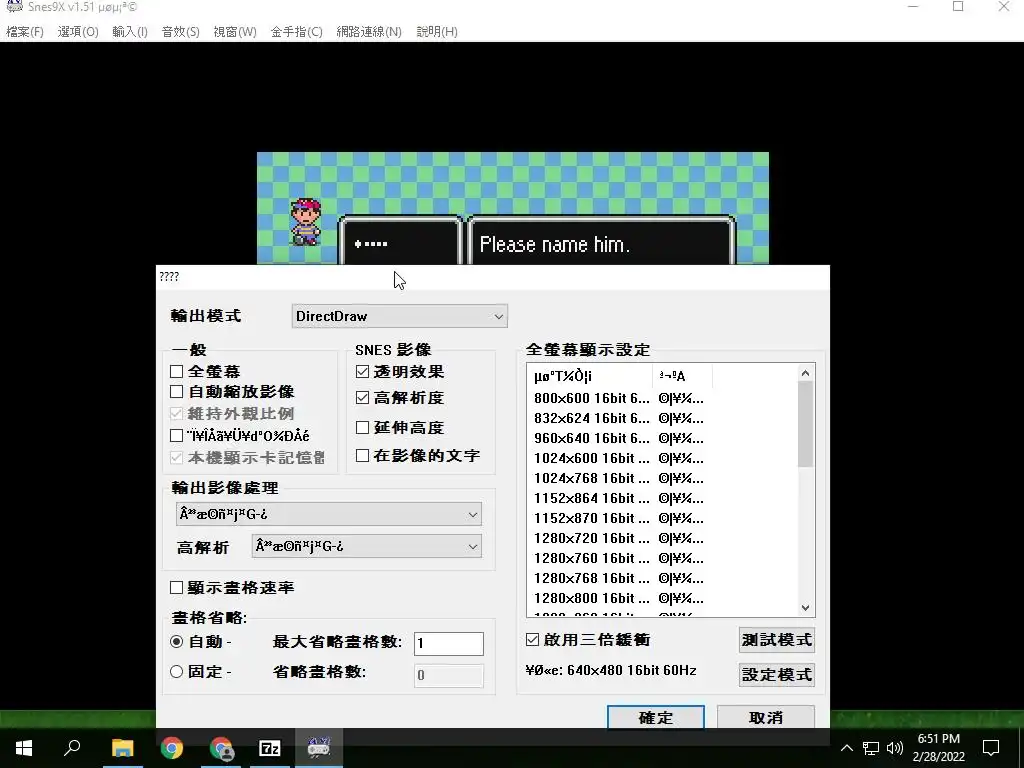Open 選項(O) menu

coord(78,31)
